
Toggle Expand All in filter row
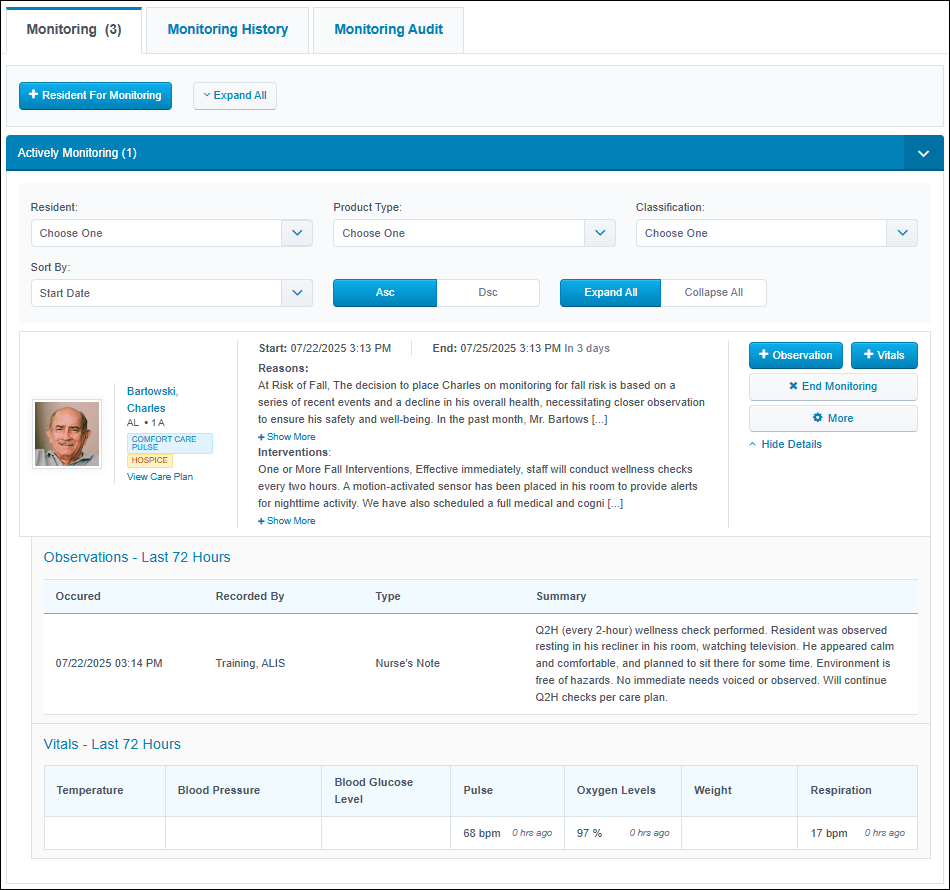tap(610, 293)
